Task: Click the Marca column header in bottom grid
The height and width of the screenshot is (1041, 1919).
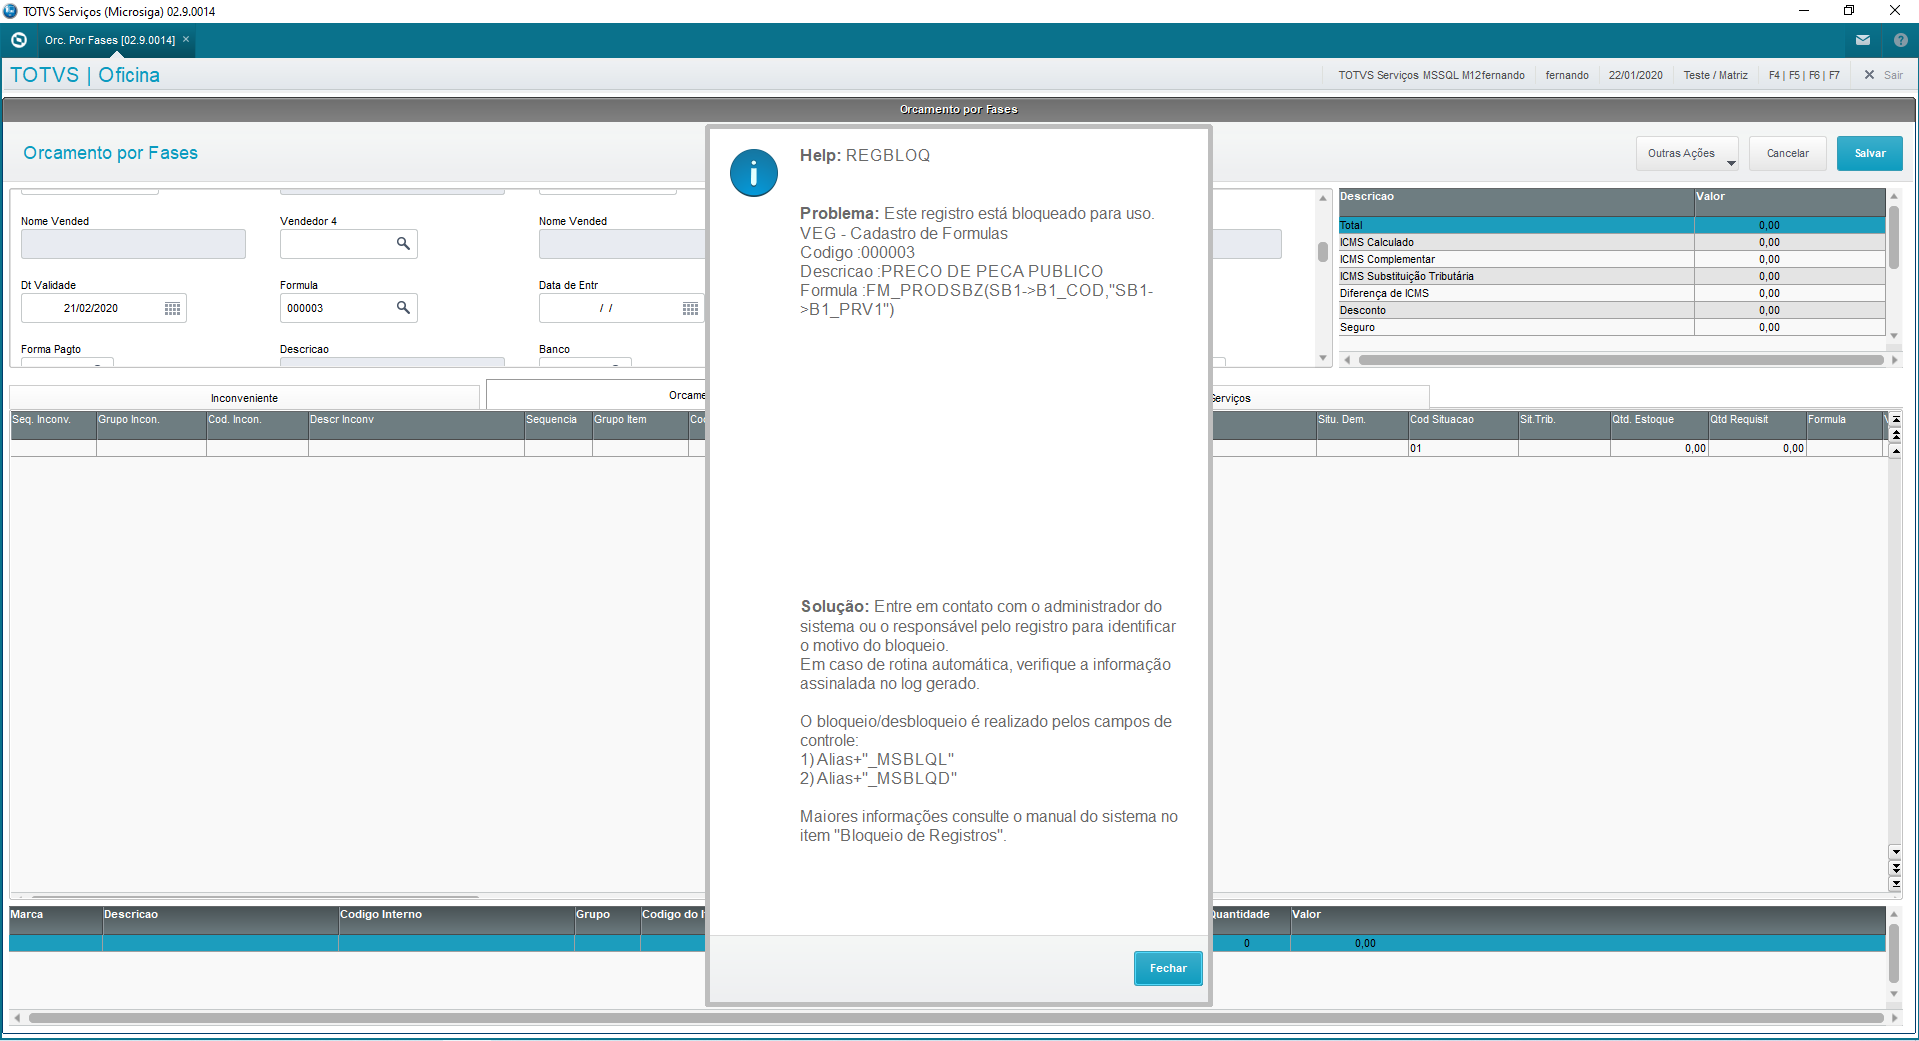Action: click(56, 920)
